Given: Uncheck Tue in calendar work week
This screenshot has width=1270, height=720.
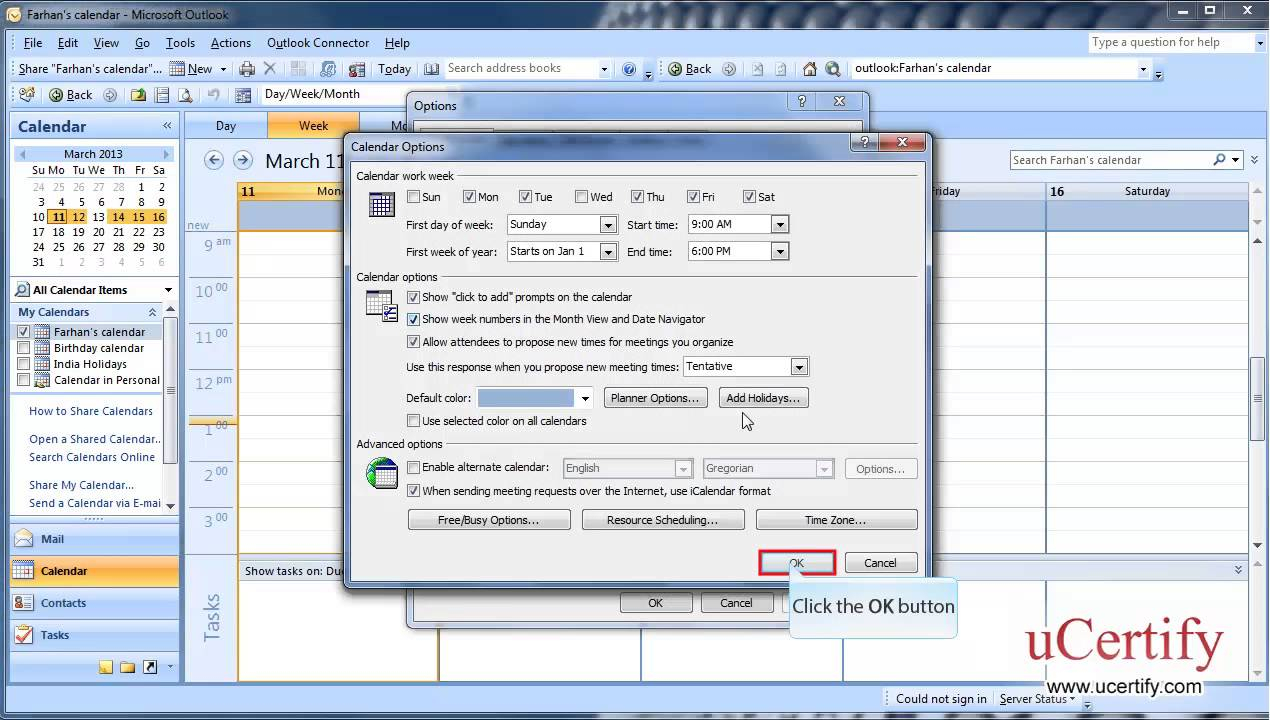Looking at the screenshot, I should pos(525,197).
